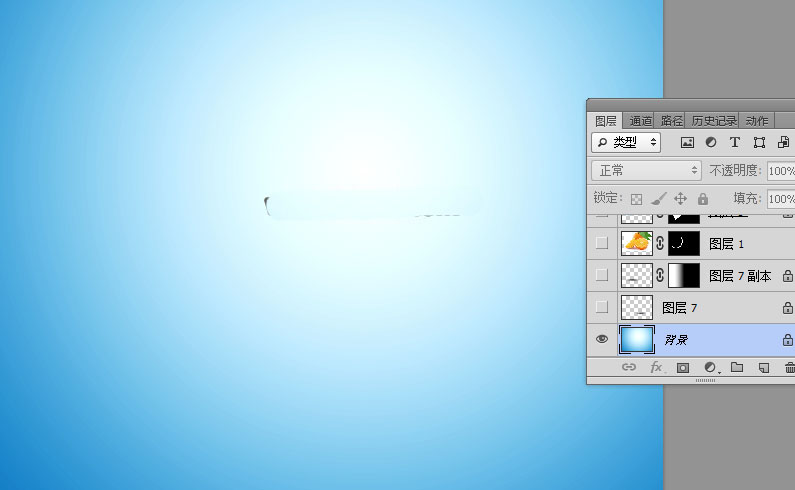Click the mask link icon on 图层 1
The height and width of the screenshot is (490, 795).
point(660,243)
